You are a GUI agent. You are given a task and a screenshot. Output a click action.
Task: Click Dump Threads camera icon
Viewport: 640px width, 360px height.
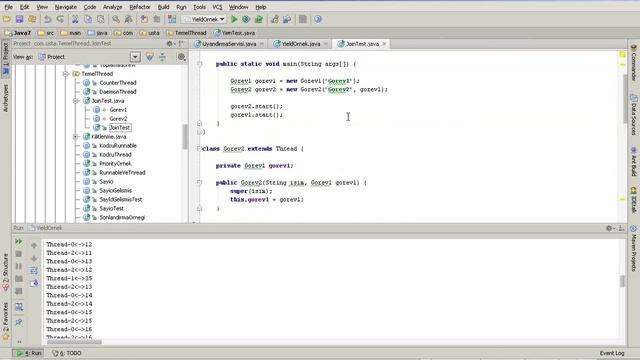19,279
